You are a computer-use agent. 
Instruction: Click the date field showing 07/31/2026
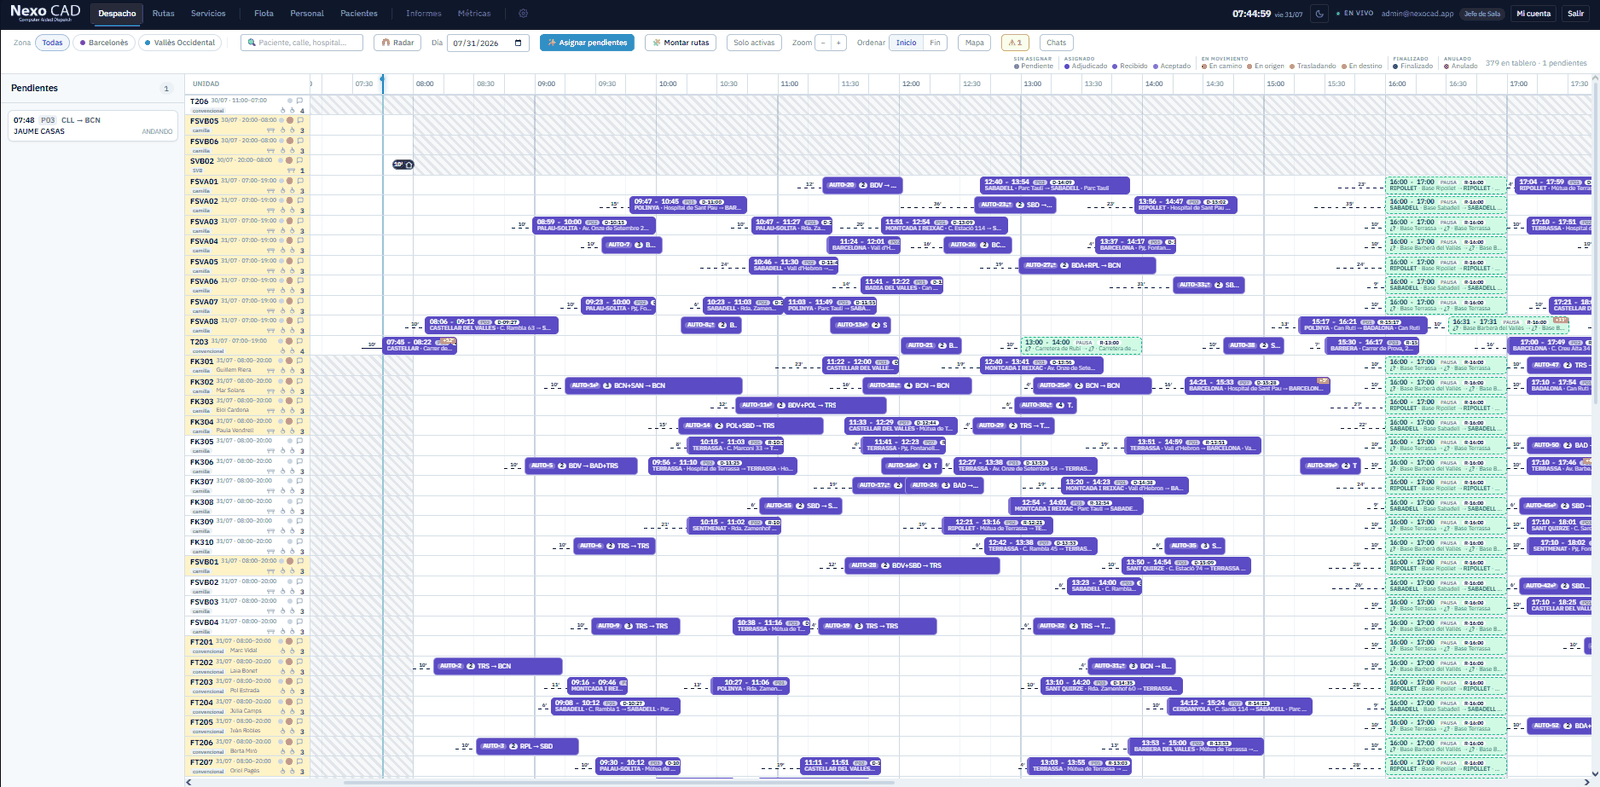tap(489, 43)
